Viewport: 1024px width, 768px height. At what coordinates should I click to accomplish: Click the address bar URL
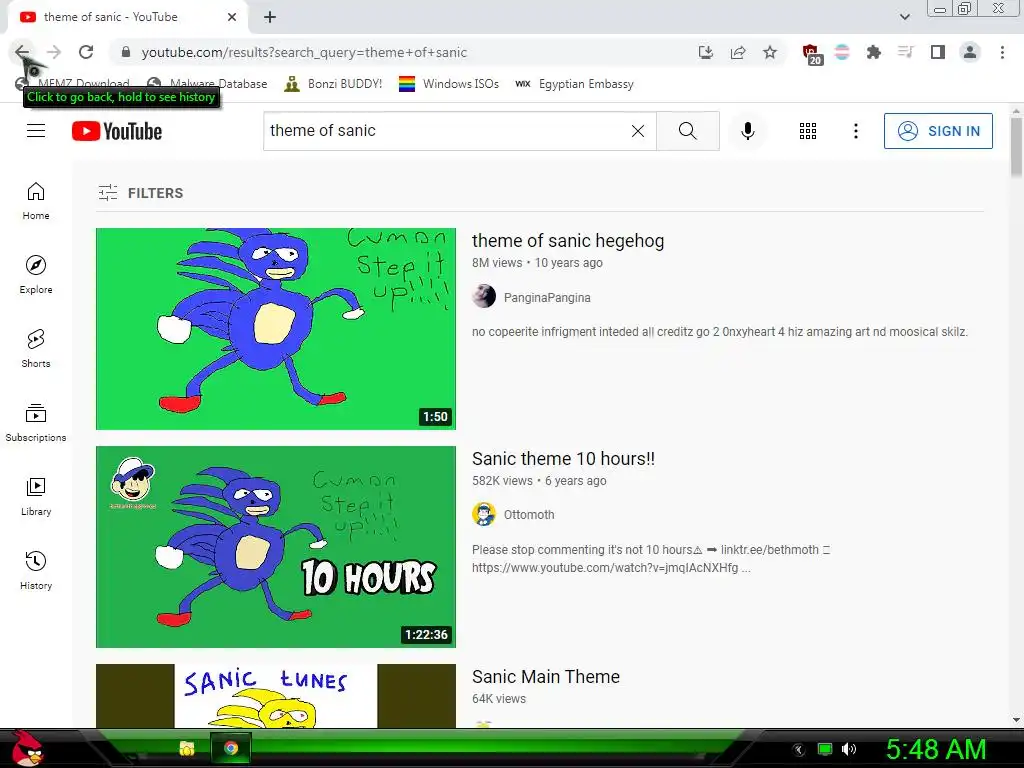click(x=304, y=52)
